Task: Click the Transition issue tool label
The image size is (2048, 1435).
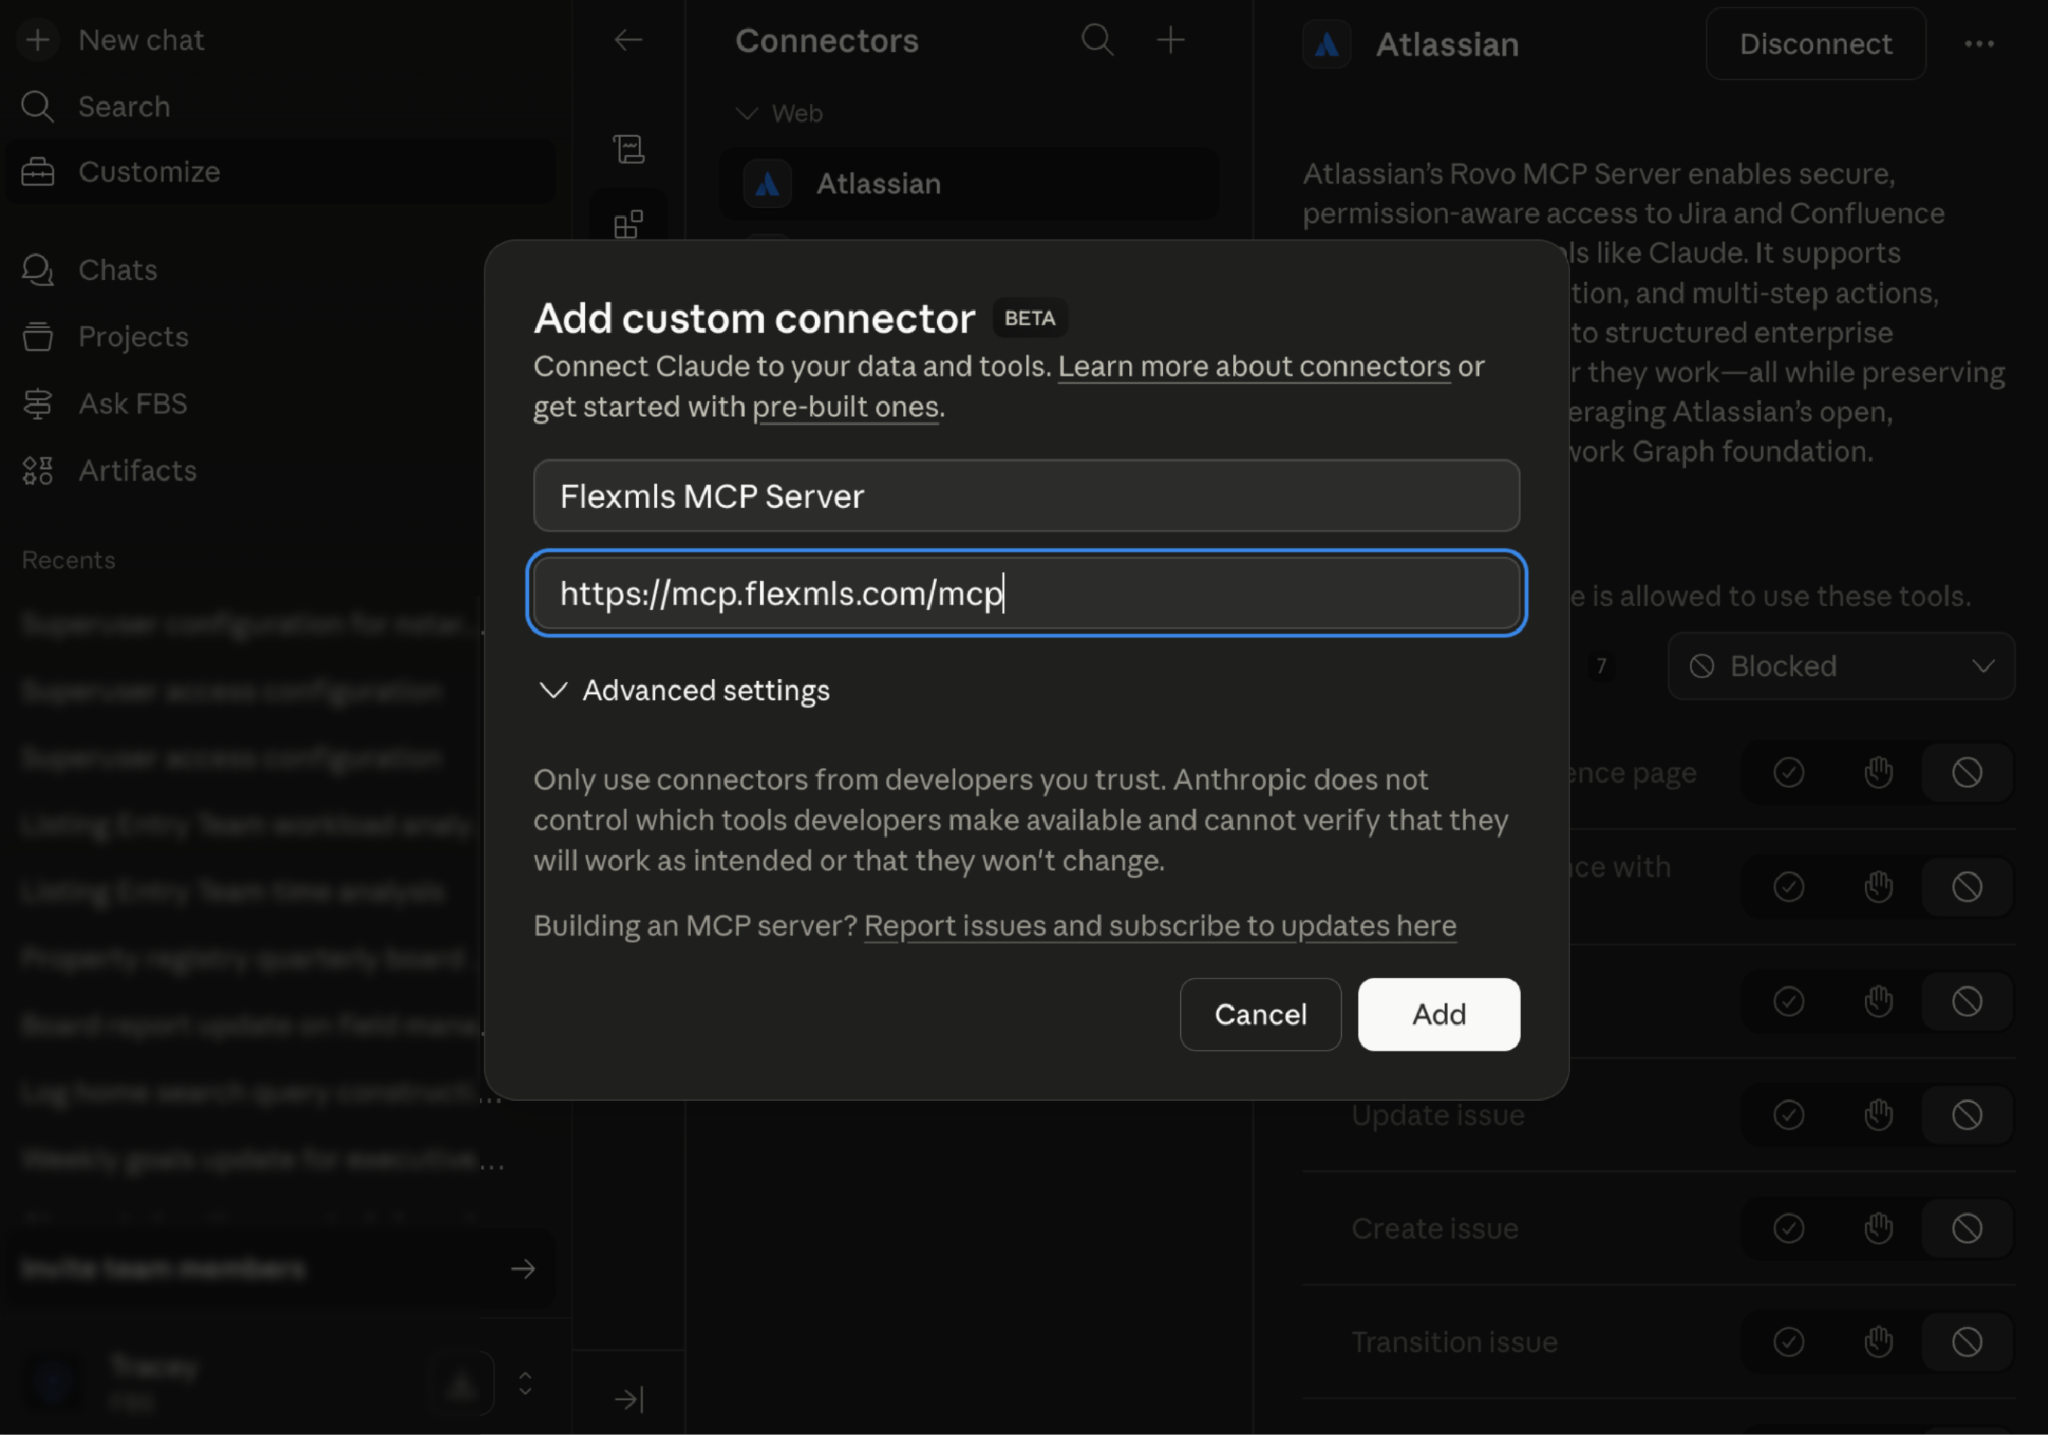Action: [x=1454, y=1342]
